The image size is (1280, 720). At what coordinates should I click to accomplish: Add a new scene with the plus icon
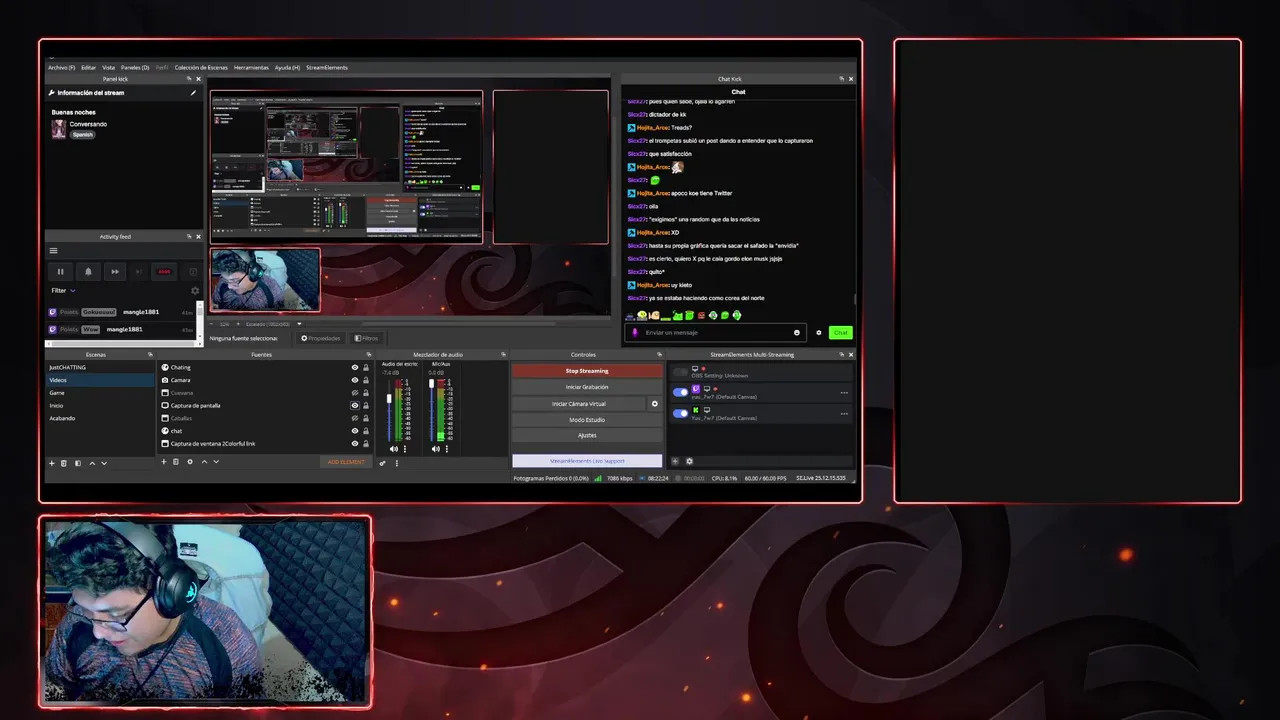tap(52, 463)
